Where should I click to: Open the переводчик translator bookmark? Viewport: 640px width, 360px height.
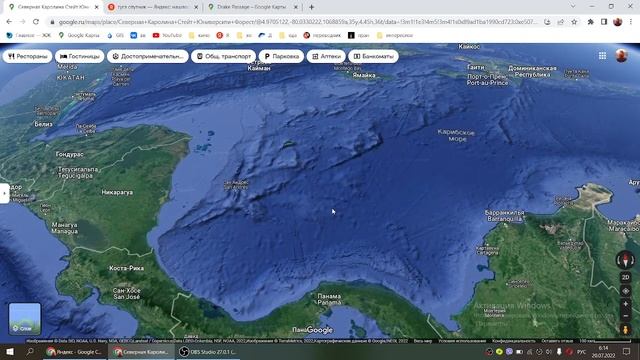pyautogui.click(x=322, y=36)
